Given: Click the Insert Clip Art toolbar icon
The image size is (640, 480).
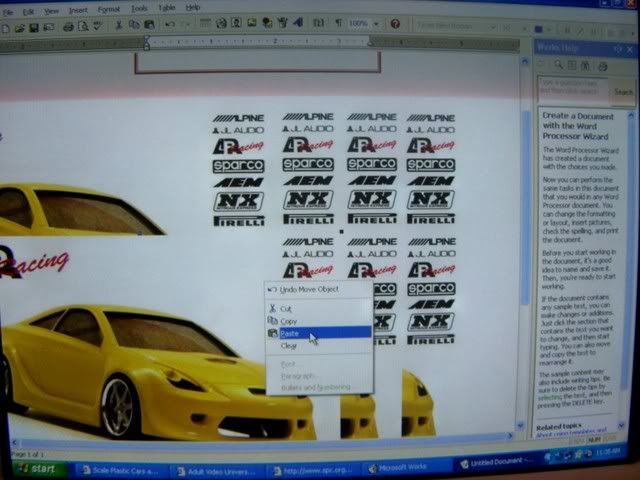Looking at the screenshot, I should point(267,22).
